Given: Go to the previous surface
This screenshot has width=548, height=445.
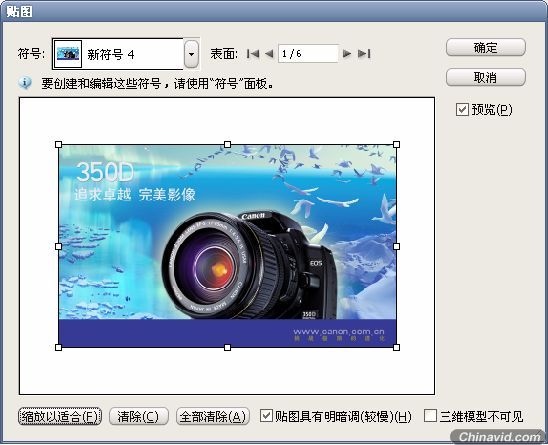Looking at the screenshot, I should tap(269, 54).
